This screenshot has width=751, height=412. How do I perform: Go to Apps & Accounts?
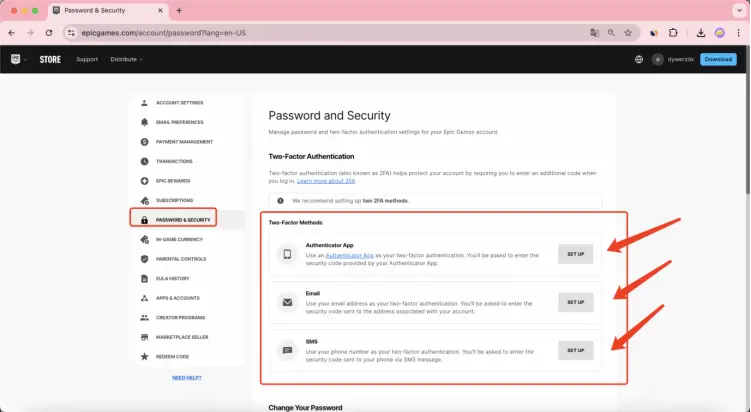177,298
